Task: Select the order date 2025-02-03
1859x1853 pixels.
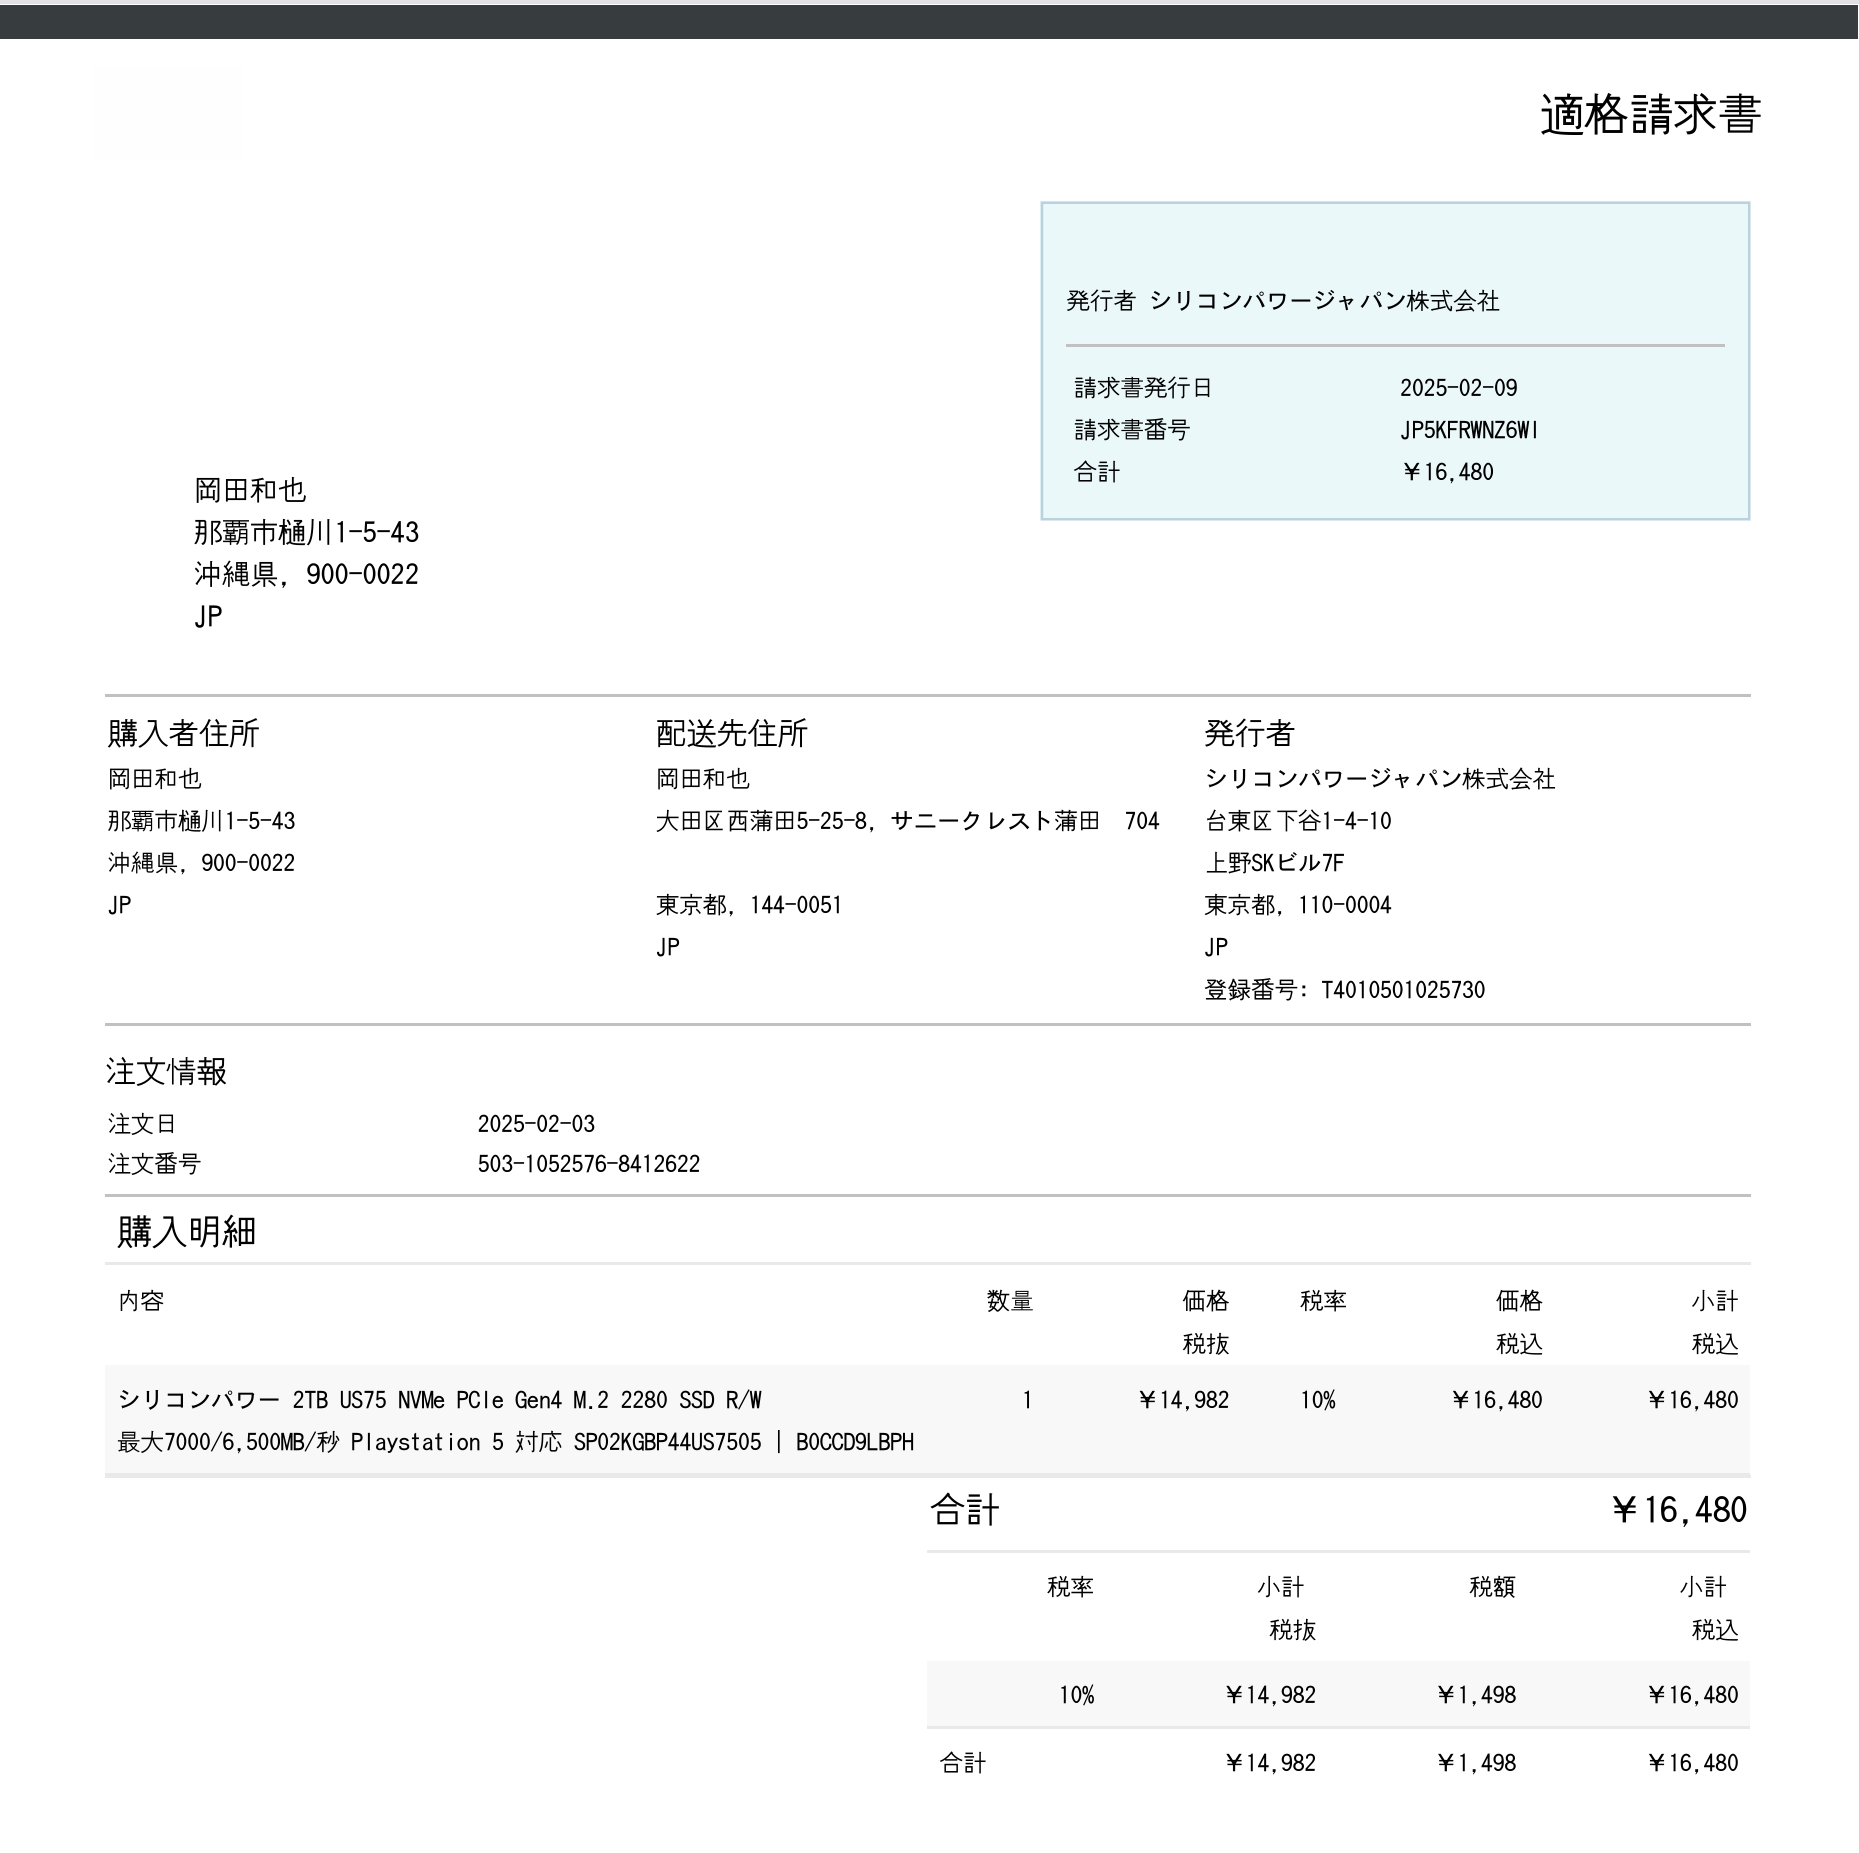Action: [x=536, y=1124]
